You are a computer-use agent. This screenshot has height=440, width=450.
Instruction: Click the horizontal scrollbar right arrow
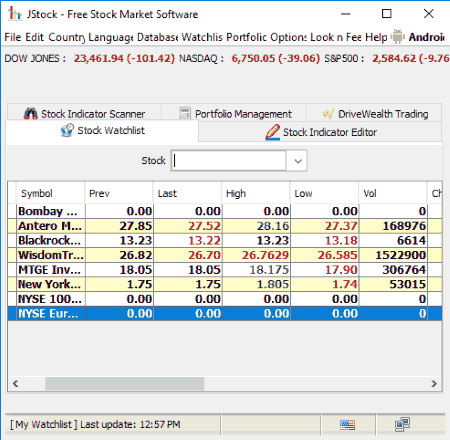pyautogui.click(x=434, y=384)
